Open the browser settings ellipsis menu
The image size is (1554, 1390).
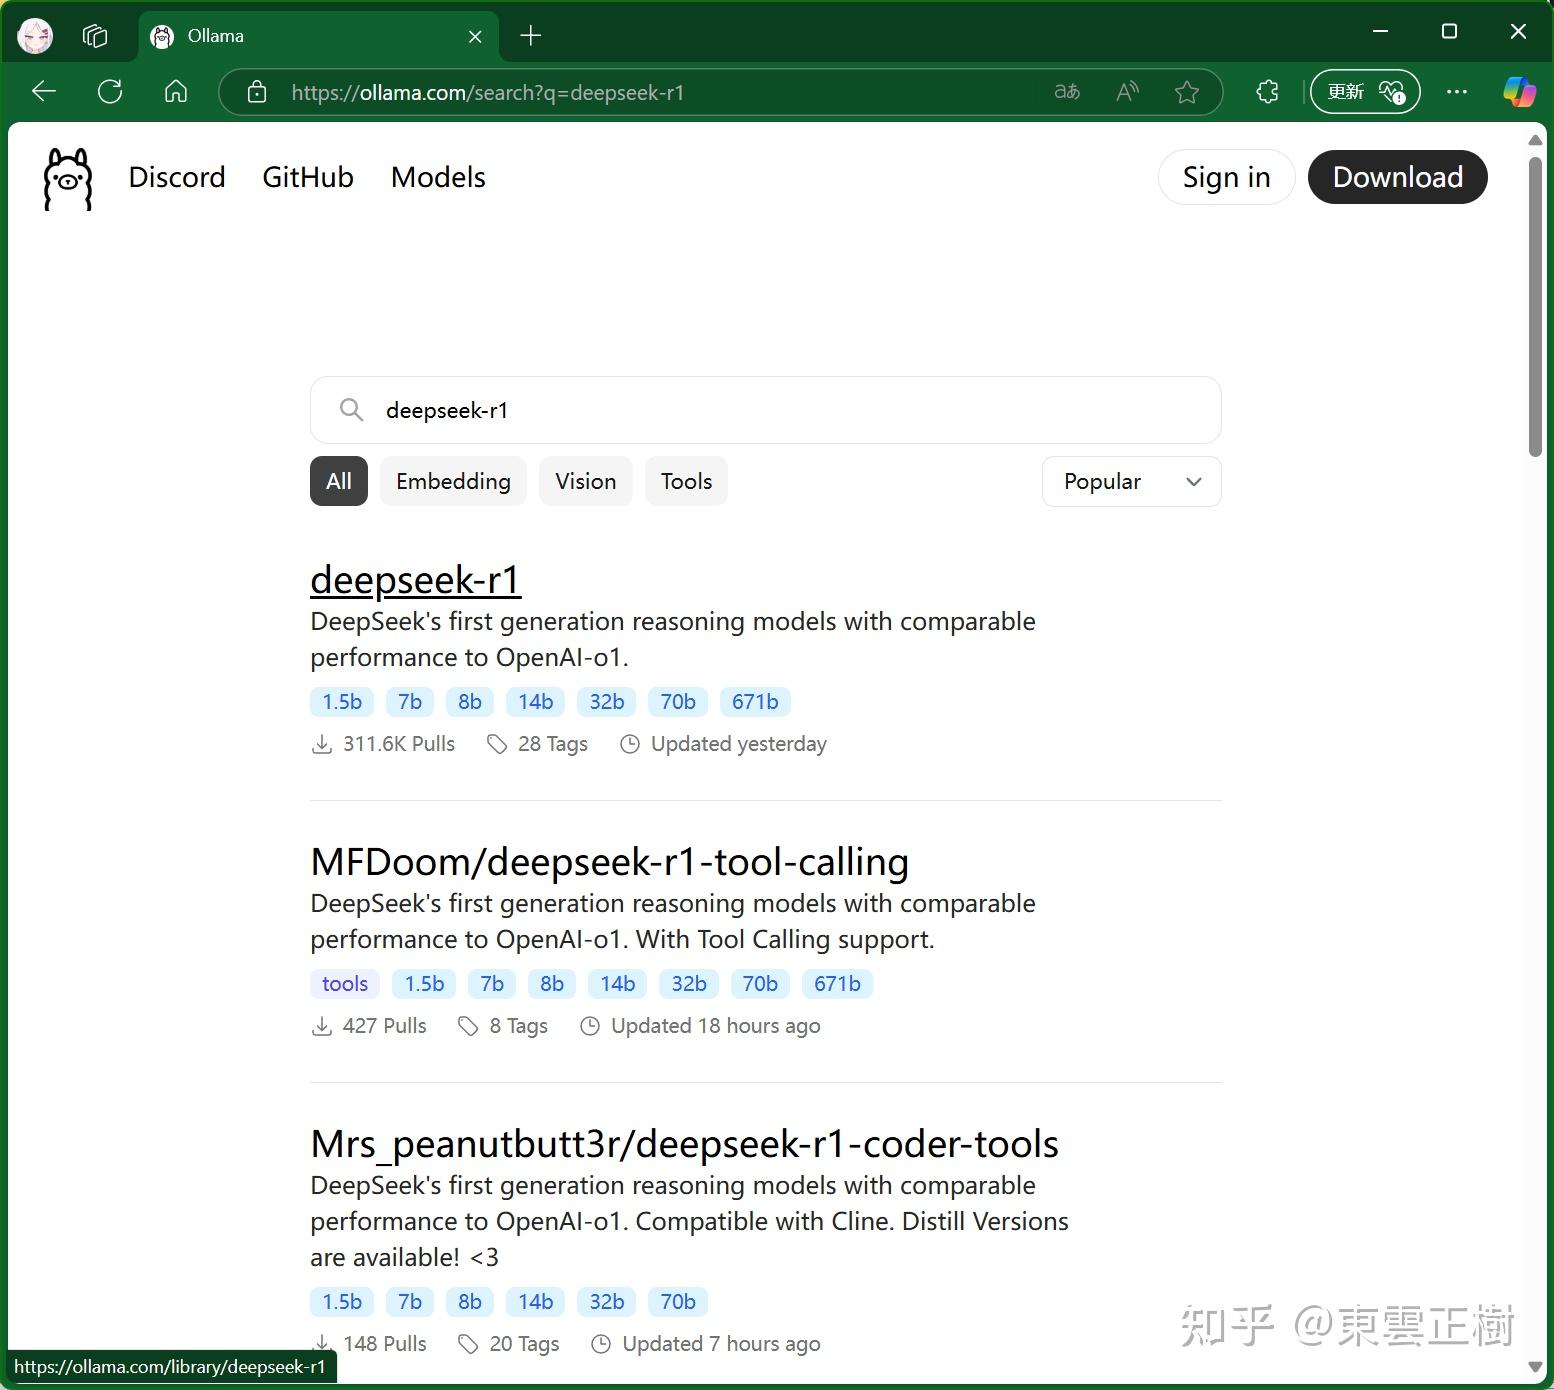pyautogui.click(x=1456, y=91)
